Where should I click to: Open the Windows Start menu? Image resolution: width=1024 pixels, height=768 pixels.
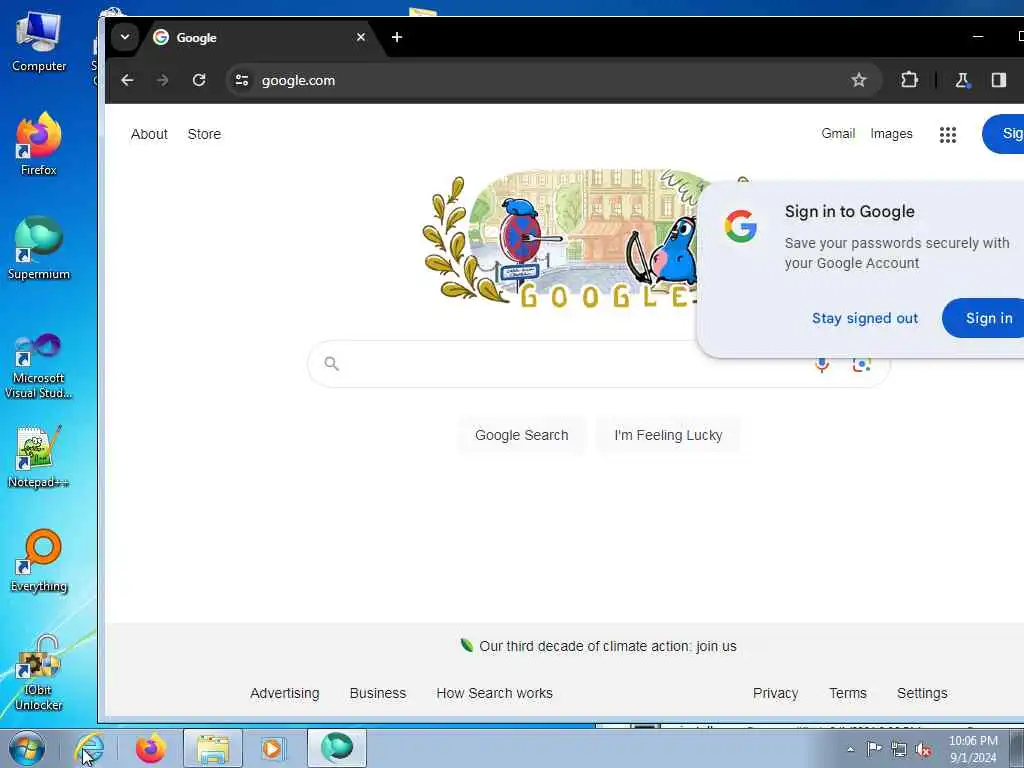tap(27, 748)
